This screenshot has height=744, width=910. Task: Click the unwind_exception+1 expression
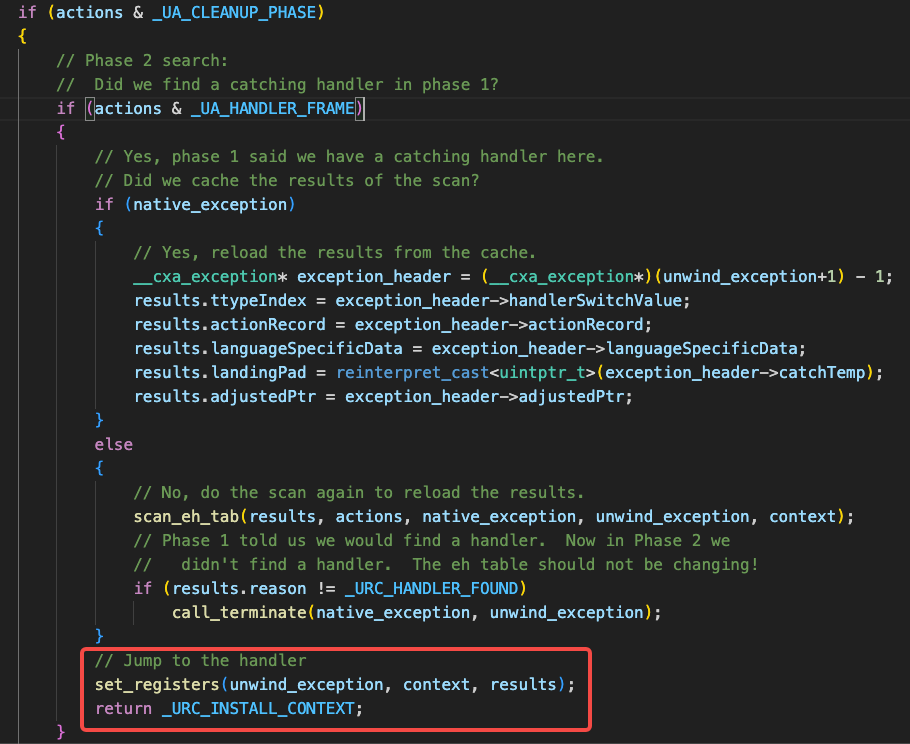[x=749, y=276]
